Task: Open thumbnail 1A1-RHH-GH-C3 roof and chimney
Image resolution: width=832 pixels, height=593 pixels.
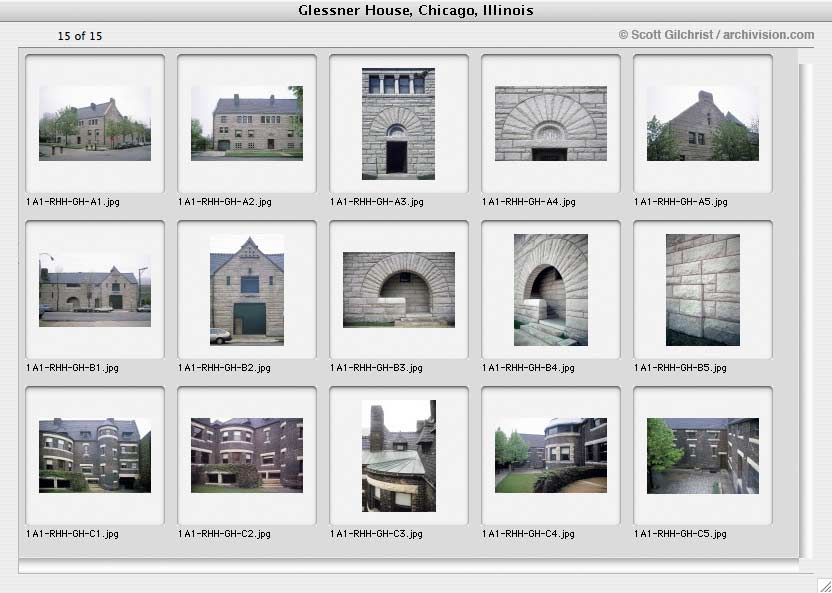Action: click(x=398, y=456)
